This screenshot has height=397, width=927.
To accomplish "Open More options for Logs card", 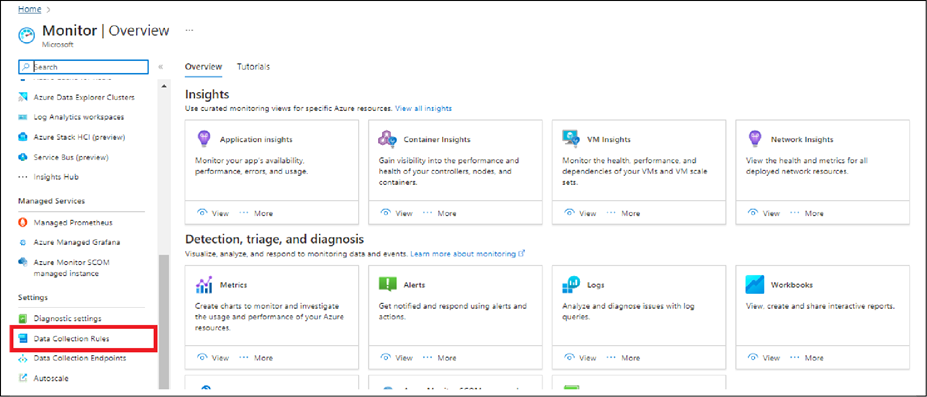I will 623,358.
